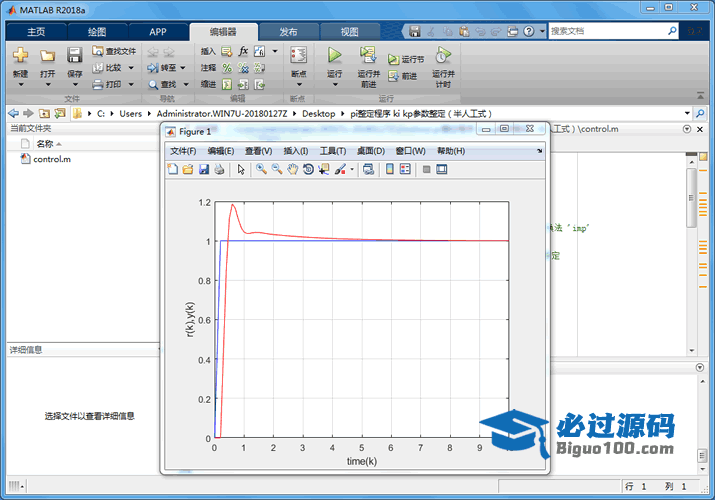The height and width of the screenshot is (500, 715).
Task: Open the Figure 1 File menu
Action: click(x=183, y=151)
